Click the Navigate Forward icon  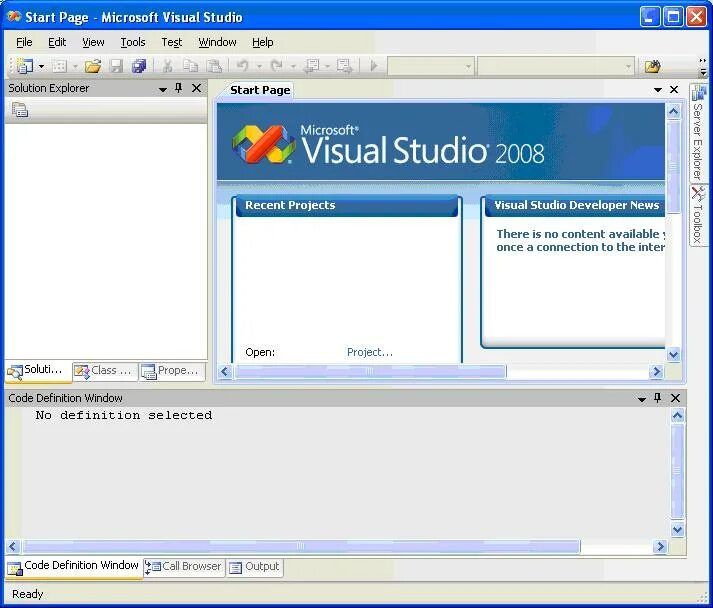[344, 66]
